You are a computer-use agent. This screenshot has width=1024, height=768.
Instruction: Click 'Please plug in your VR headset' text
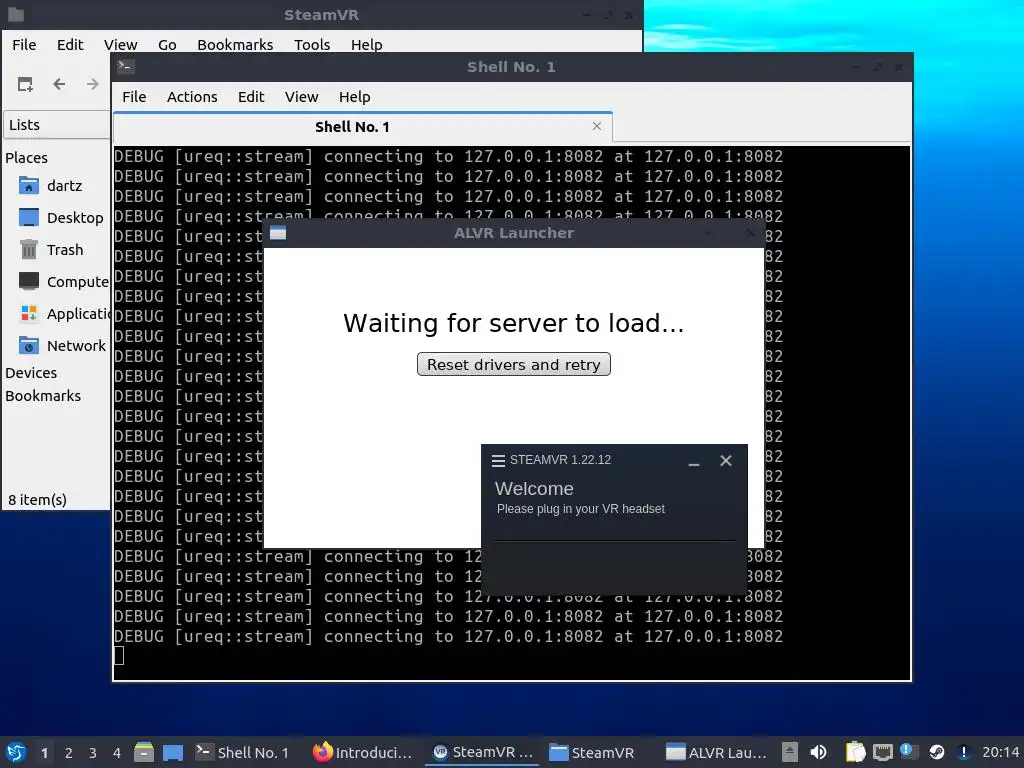(x=581, y=509)
